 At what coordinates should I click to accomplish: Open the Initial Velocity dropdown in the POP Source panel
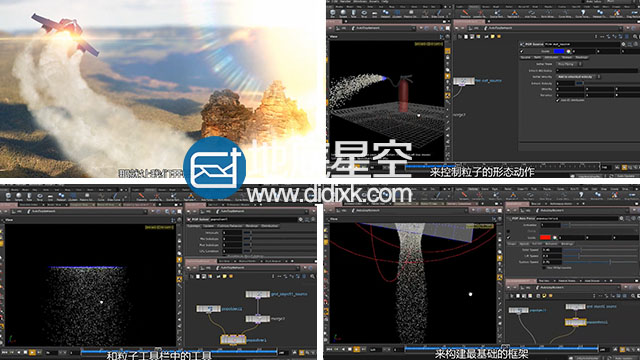(578, 77)
